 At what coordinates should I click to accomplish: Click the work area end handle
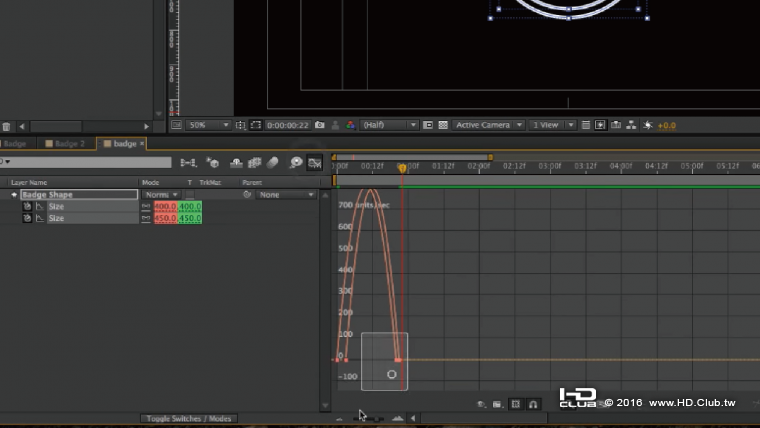pos(491,157)
